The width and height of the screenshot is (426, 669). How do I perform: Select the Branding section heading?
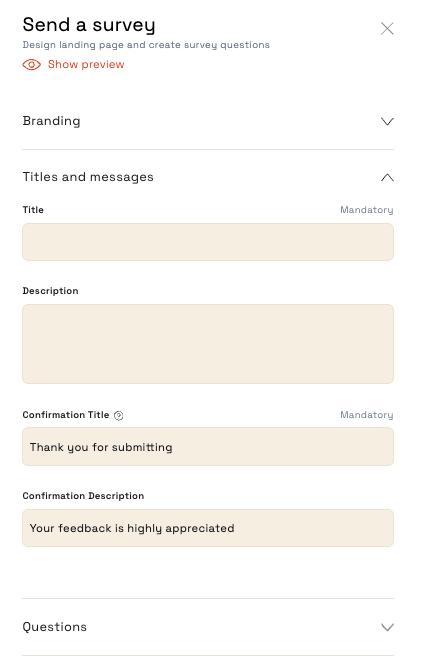click(x=51, y=121)
